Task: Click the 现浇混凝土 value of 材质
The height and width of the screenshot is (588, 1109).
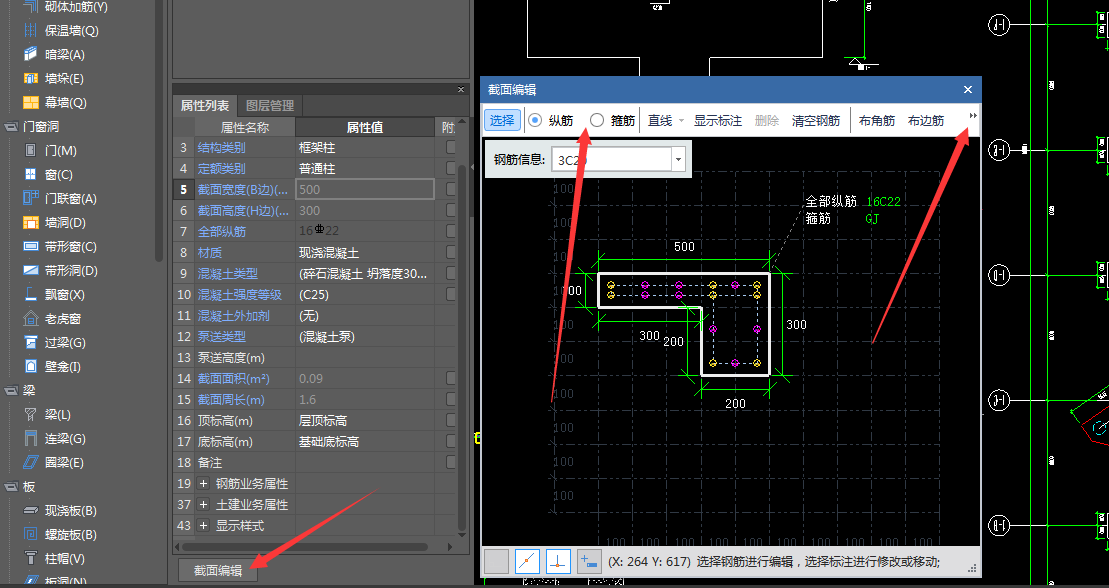Action: click(365, 253)
